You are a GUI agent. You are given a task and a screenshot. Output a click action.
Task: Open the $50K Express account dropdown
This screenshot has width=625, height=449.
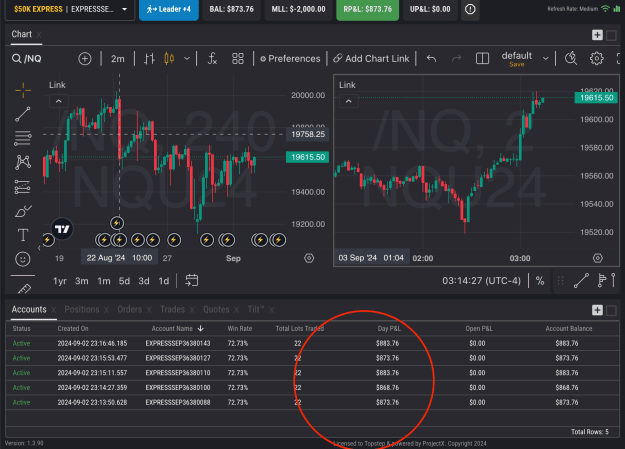click(69, 9)
